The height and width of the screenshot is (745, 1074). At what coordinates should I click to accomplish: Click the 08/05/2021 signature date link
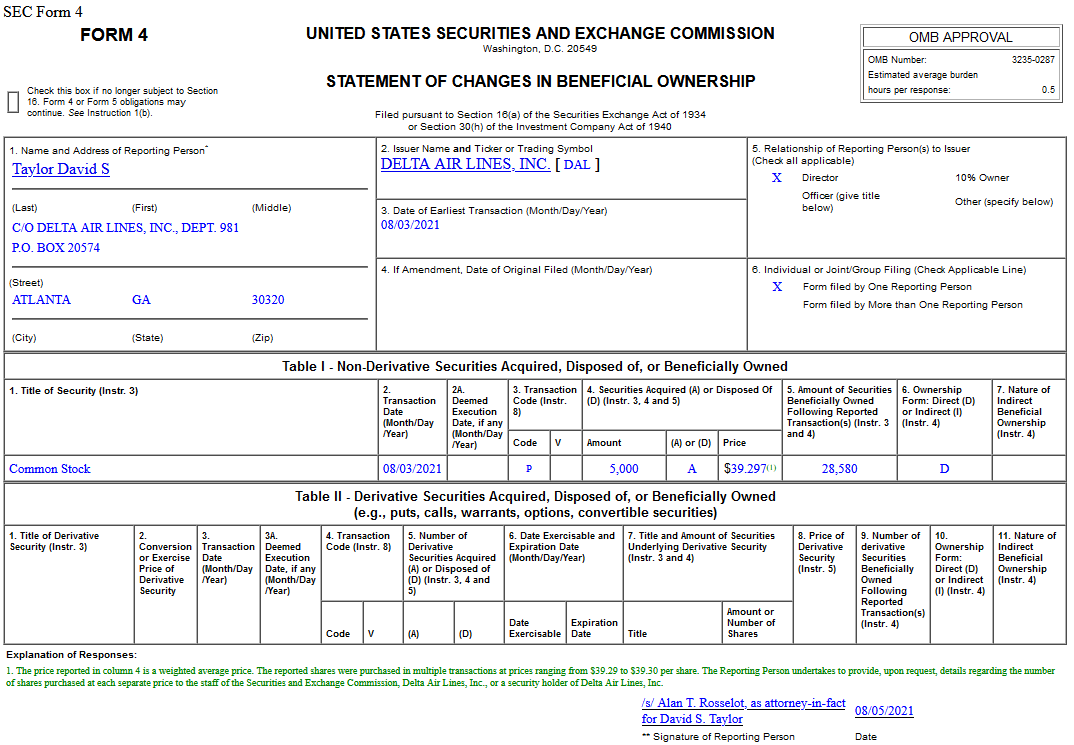[x=884, y=711]
